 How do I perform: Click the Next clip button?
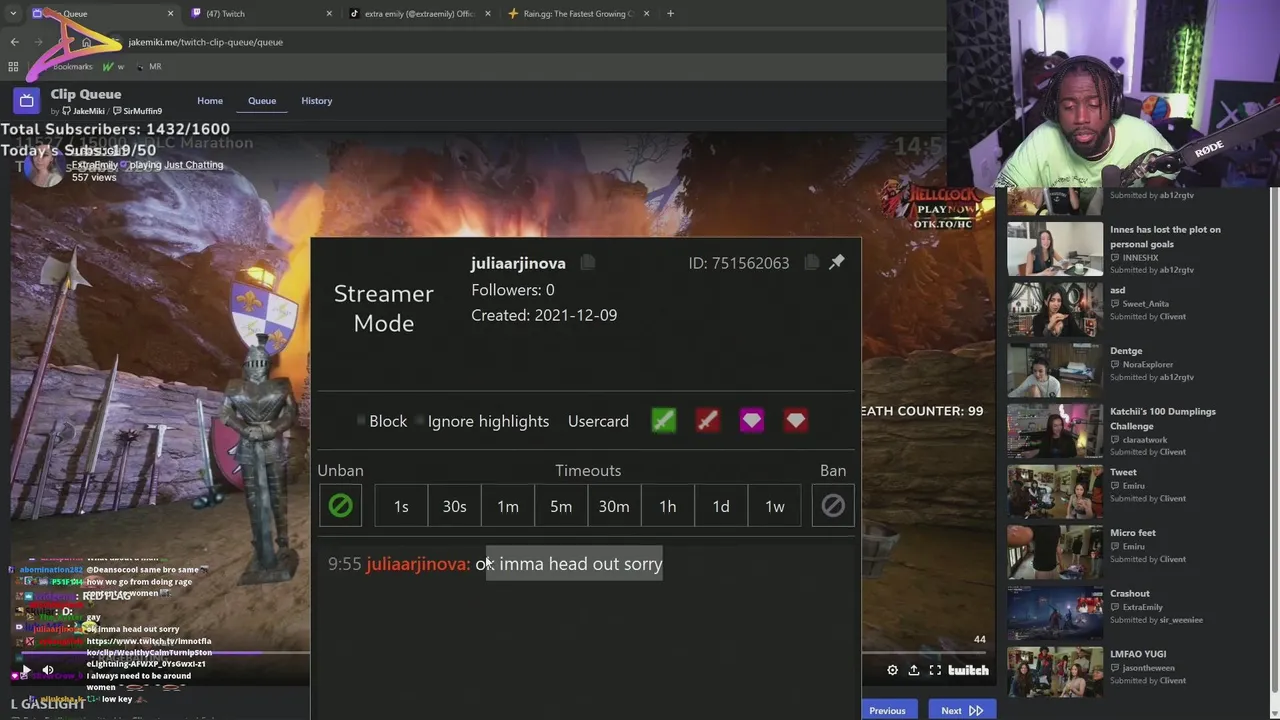pyautogui.click(x=961, y=710)
